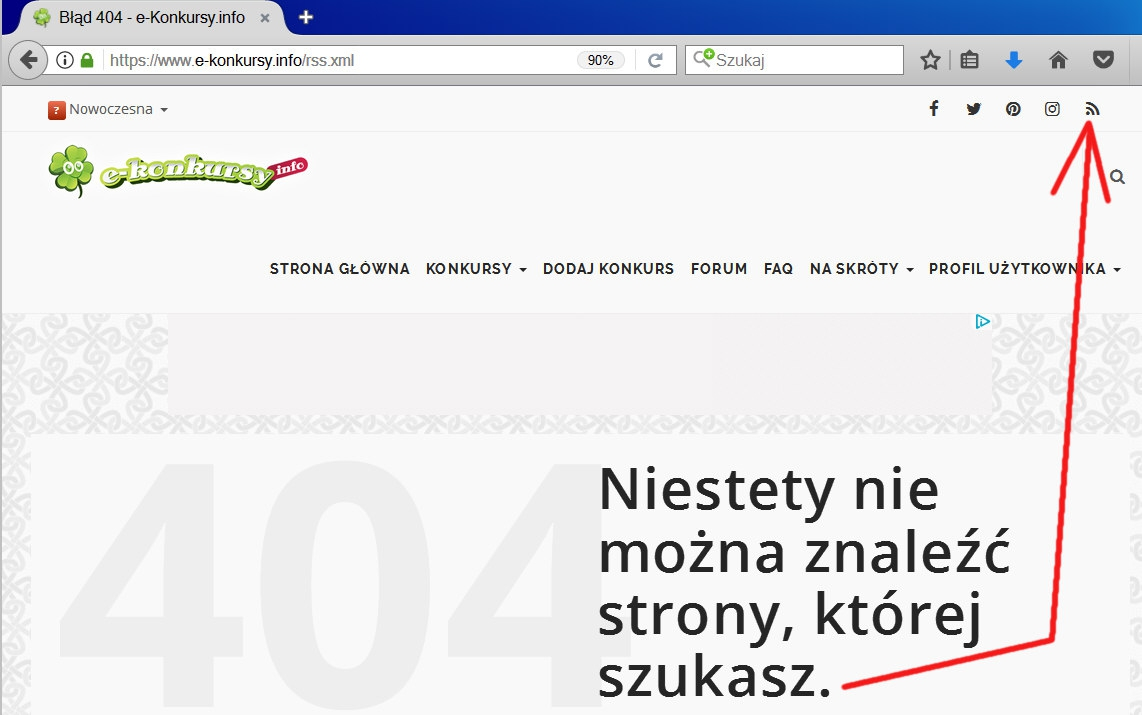The height and width of the screenshot is (715, 1142).
Task: Open the downloads arrow icon
Action: (1014, 60)
